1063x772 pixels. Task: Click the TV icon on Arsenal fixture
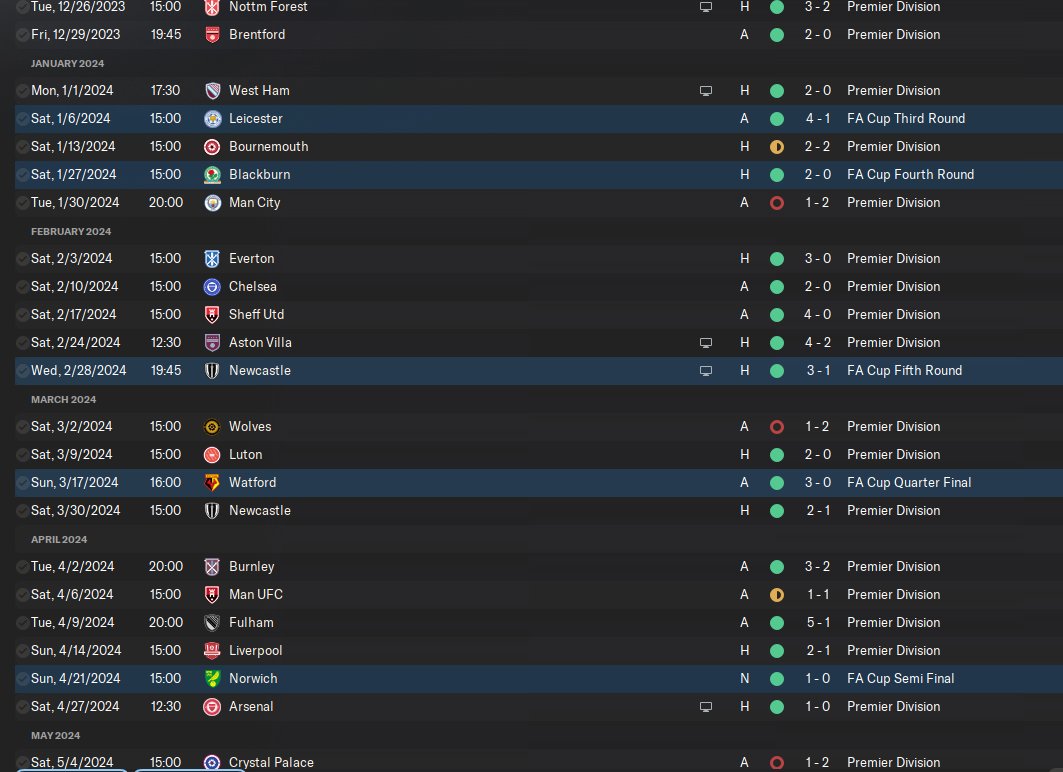tap(706, 707)
